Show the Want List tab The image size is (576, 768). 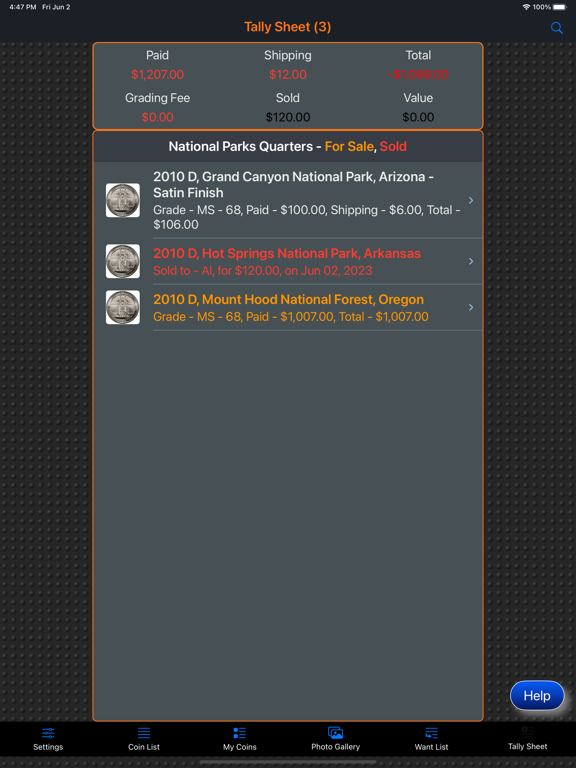(432, 739)
